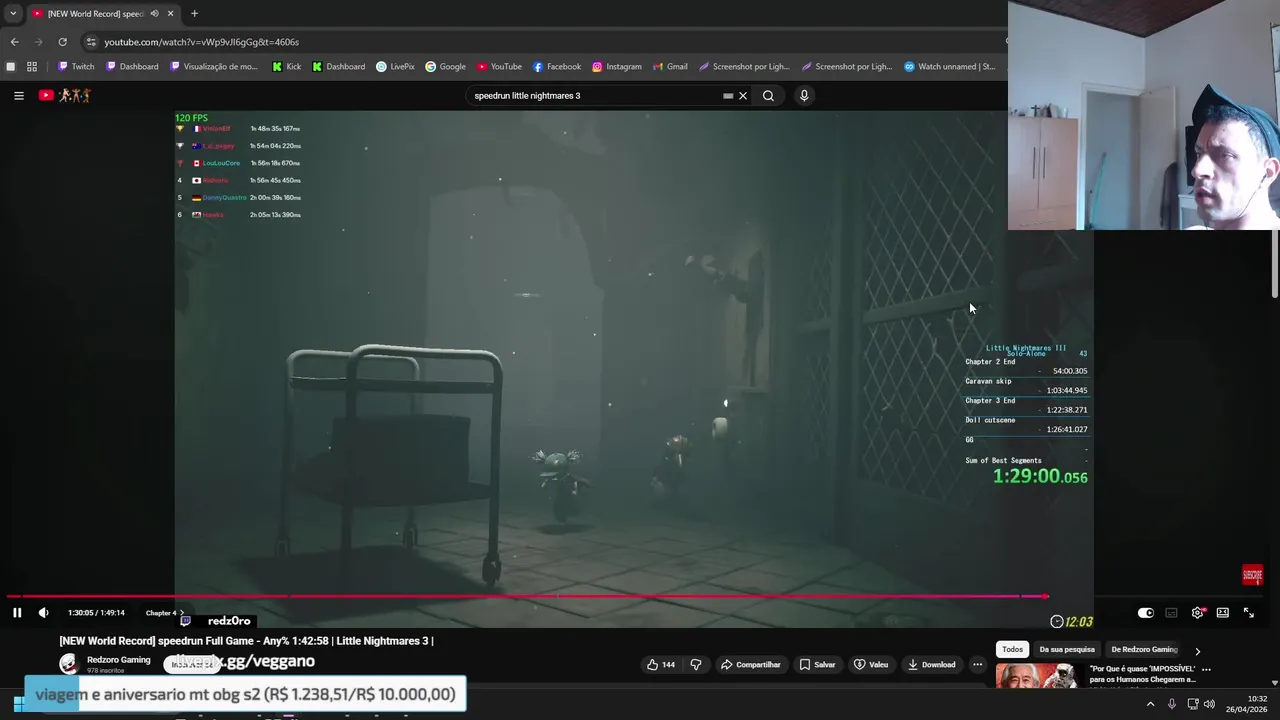
Task: Open the on-screen keyboard in search
Action: click(728, 96)
